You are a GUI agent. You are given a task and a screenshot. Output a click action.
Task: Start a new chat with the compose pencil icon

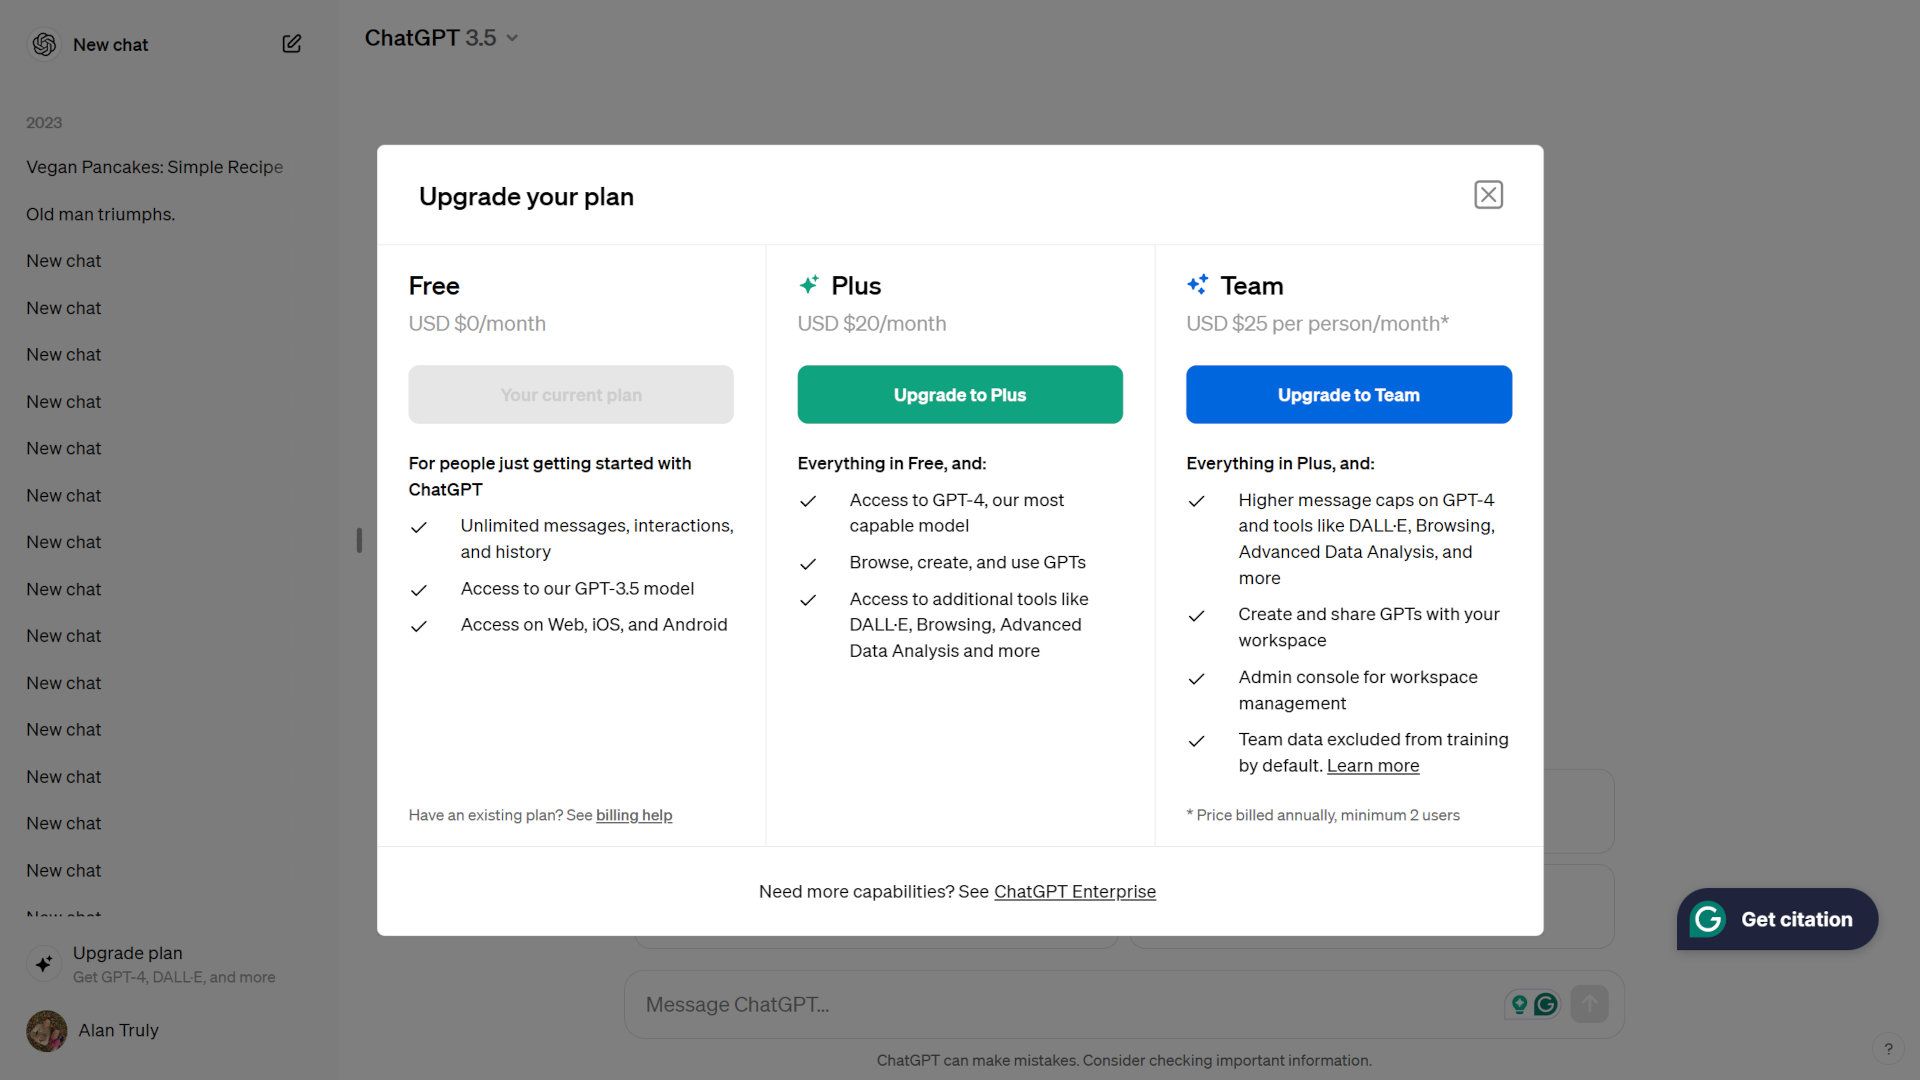[291, 43]
